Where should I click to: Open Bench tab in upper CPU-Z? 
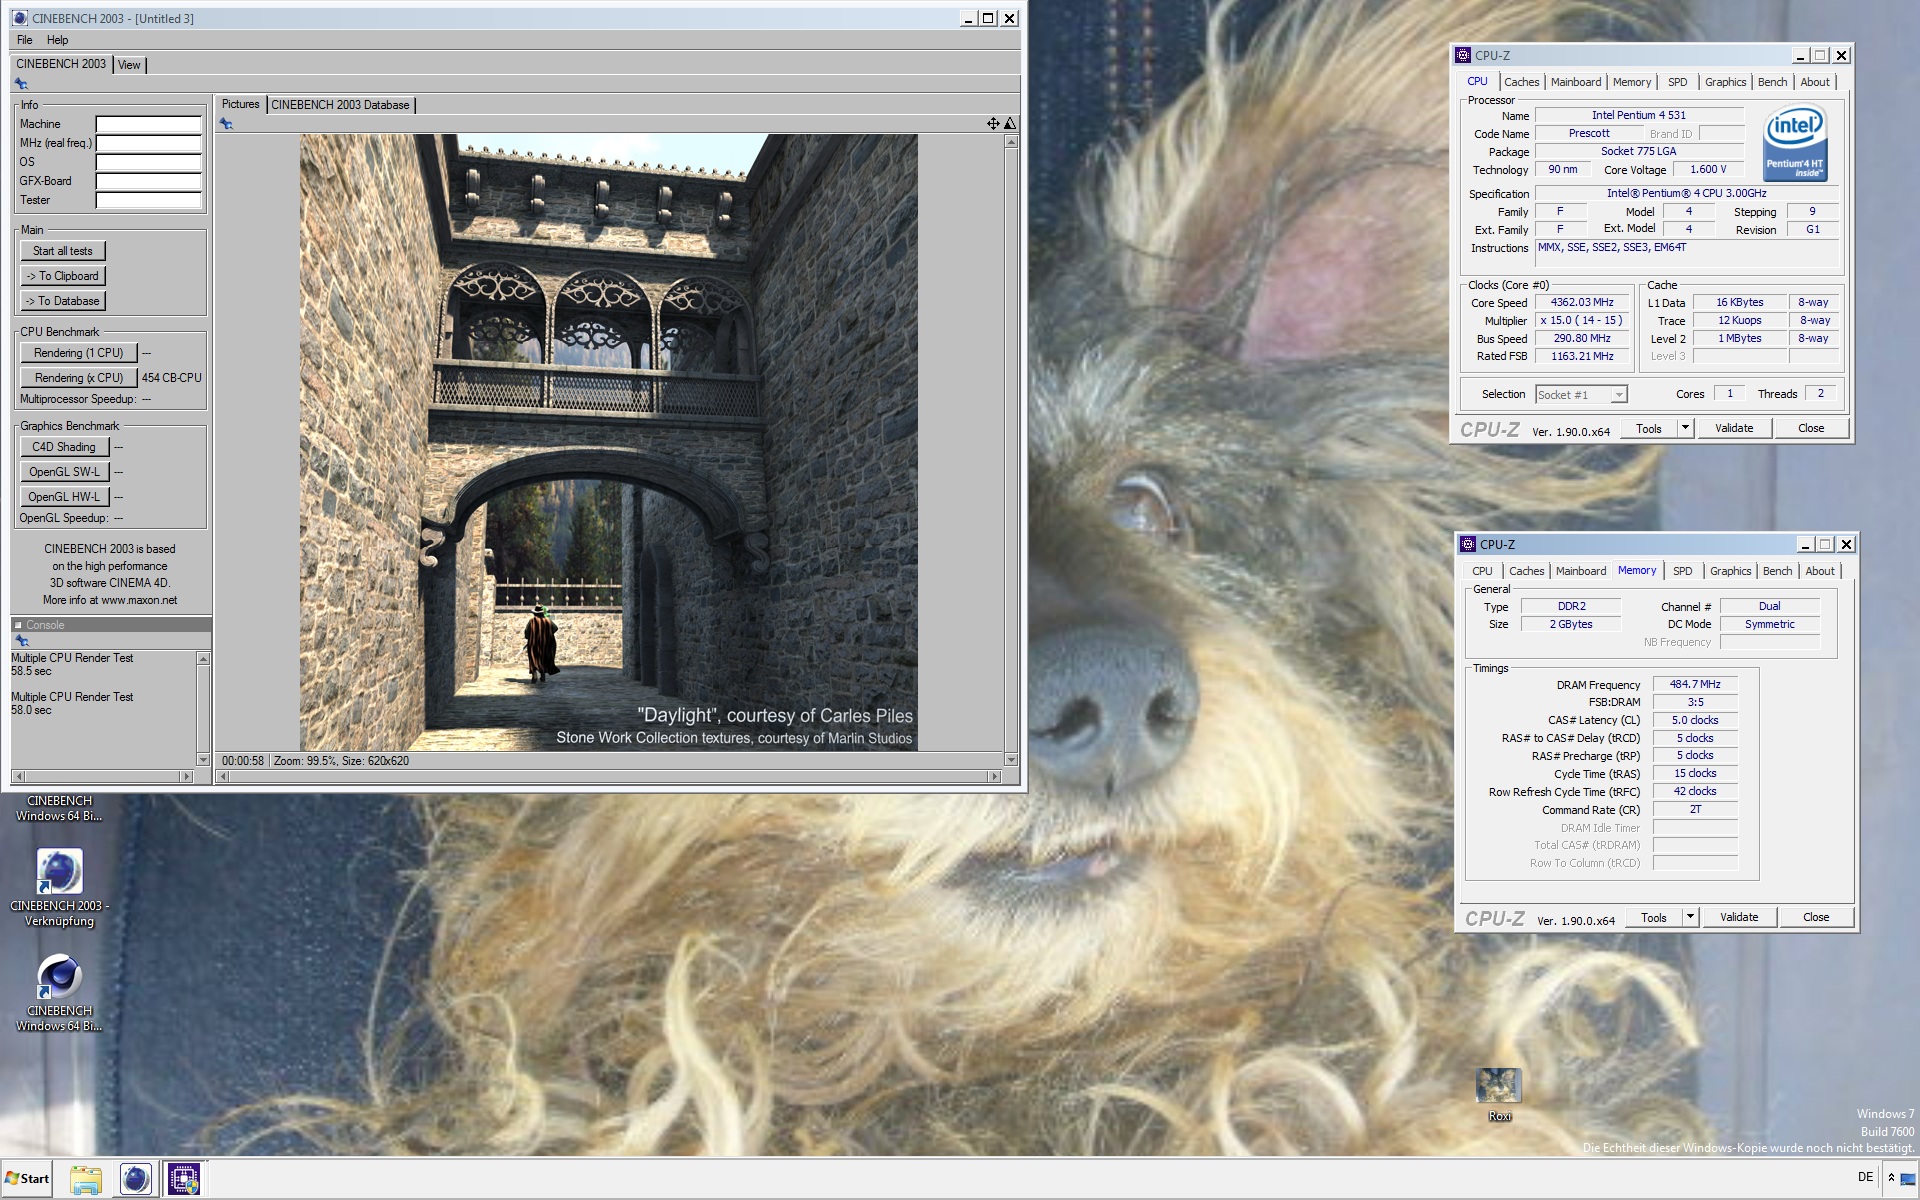pos(1773,82)
